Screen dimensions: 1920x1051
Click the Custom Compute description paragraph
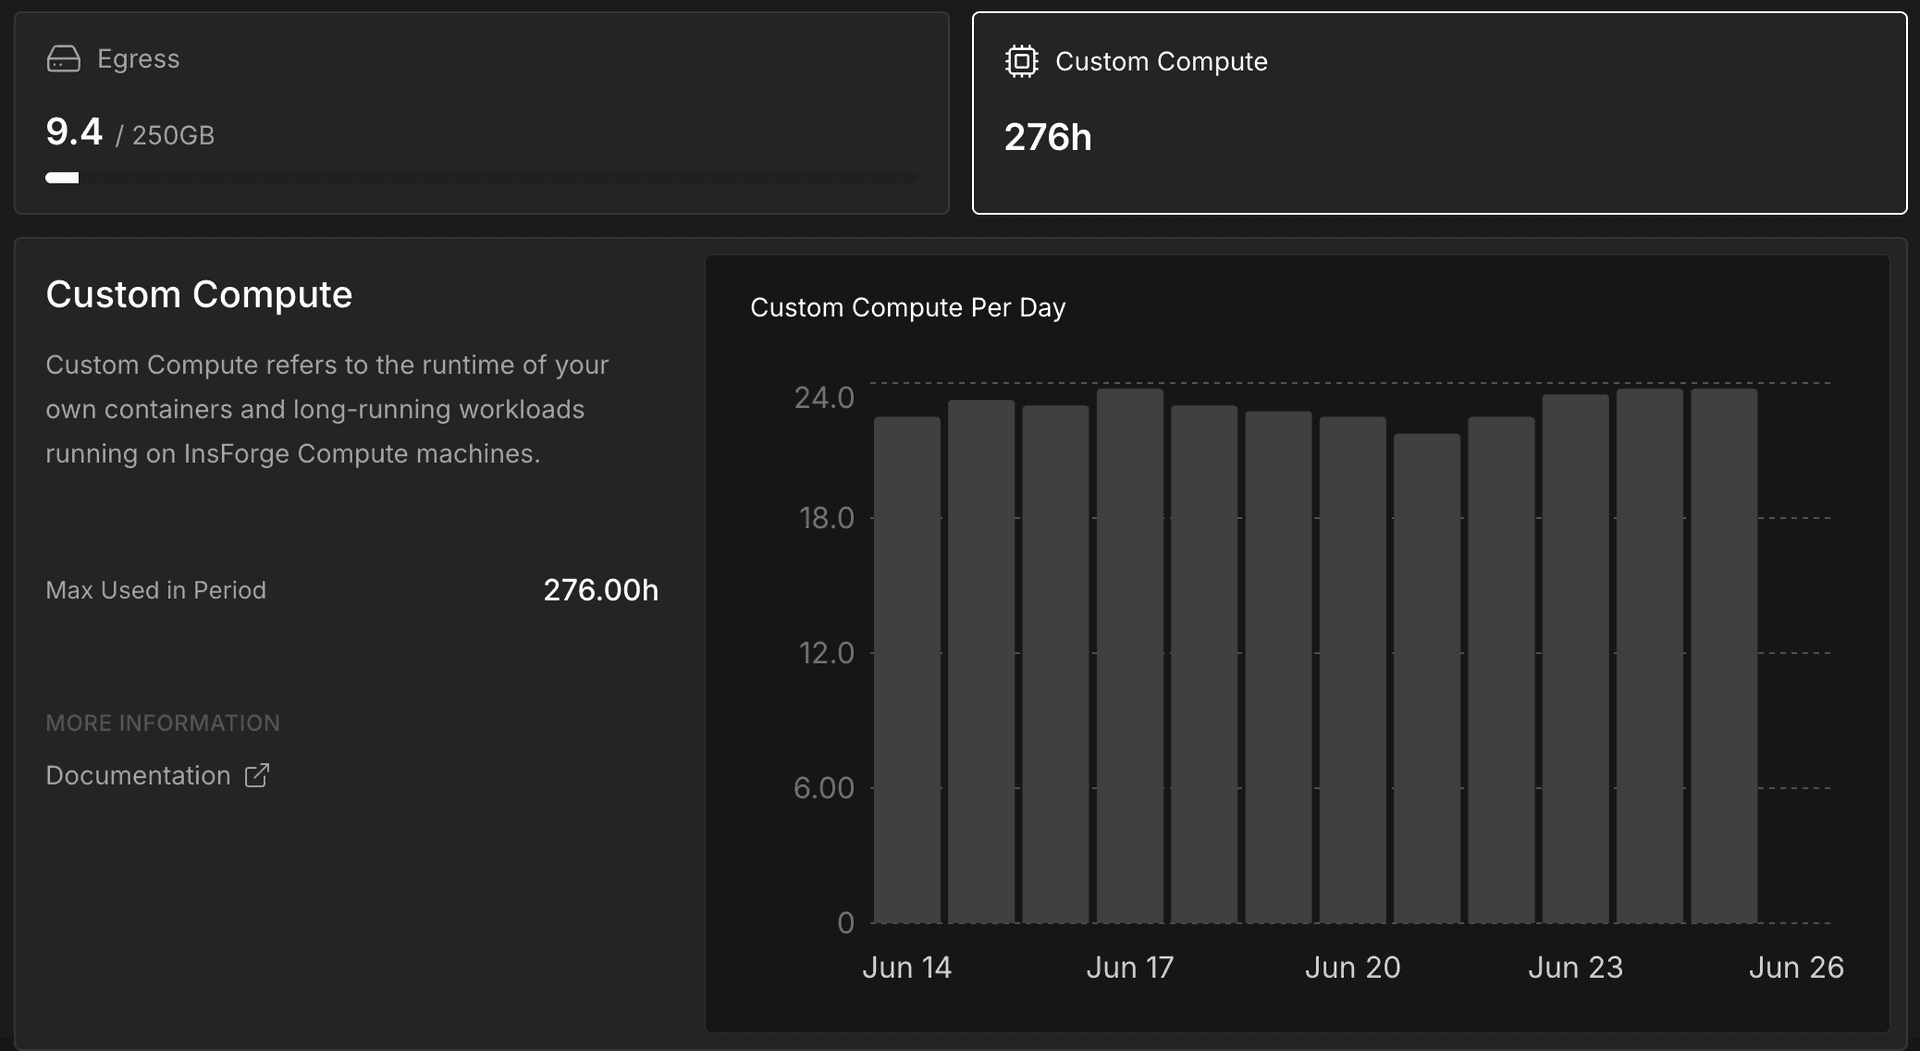[x=327, y=409]
